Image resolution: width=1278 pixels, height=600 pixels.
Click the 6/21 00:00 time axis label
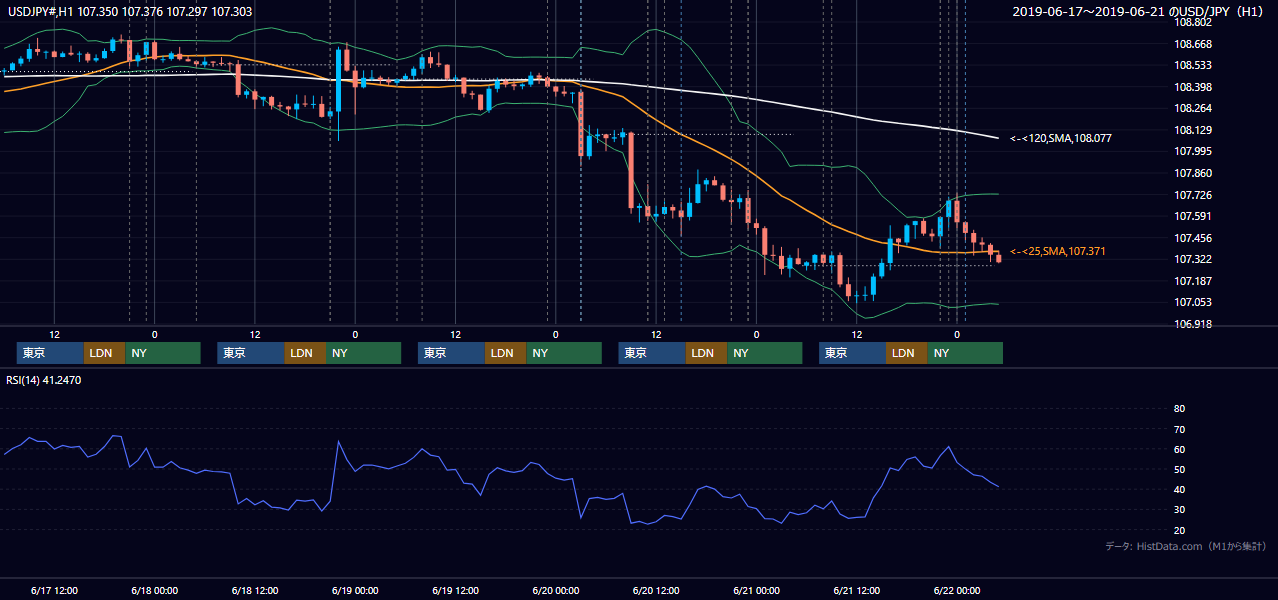[756, 590]
